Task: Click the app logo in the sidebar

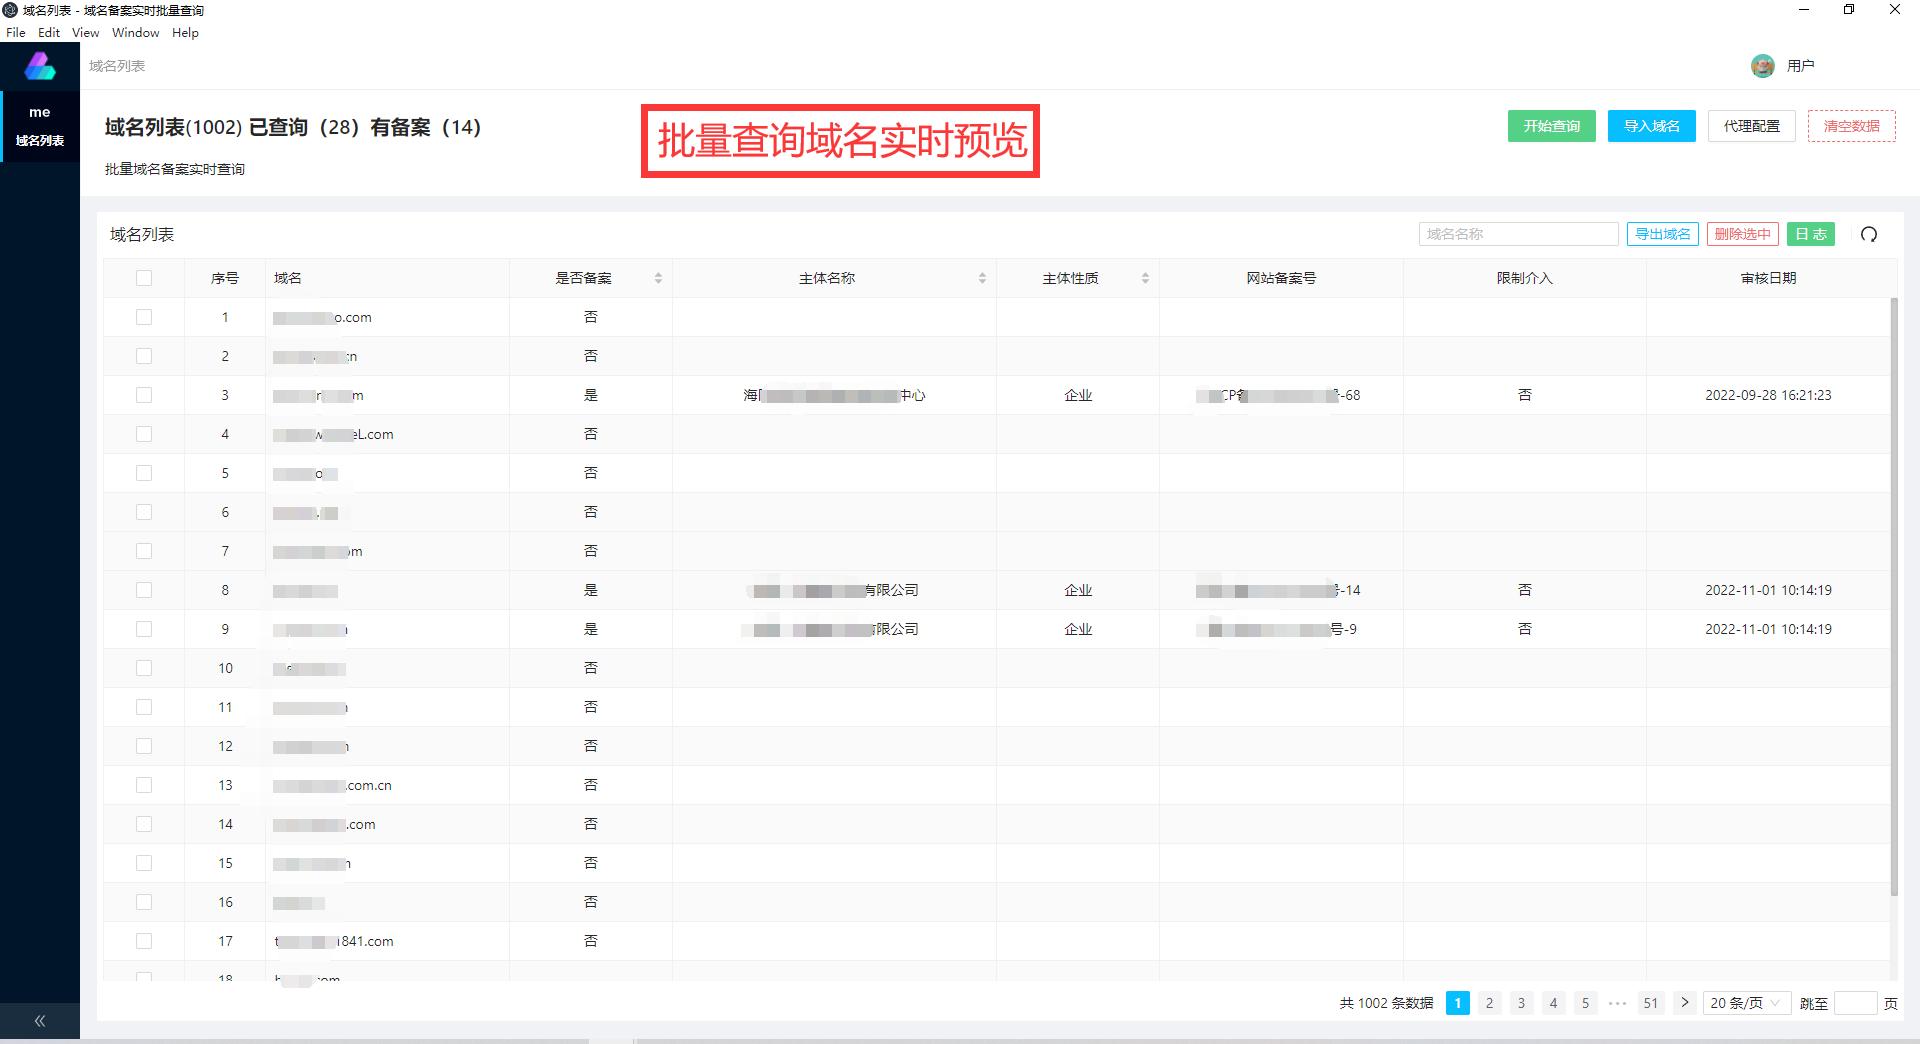Action: coord(39,65)
